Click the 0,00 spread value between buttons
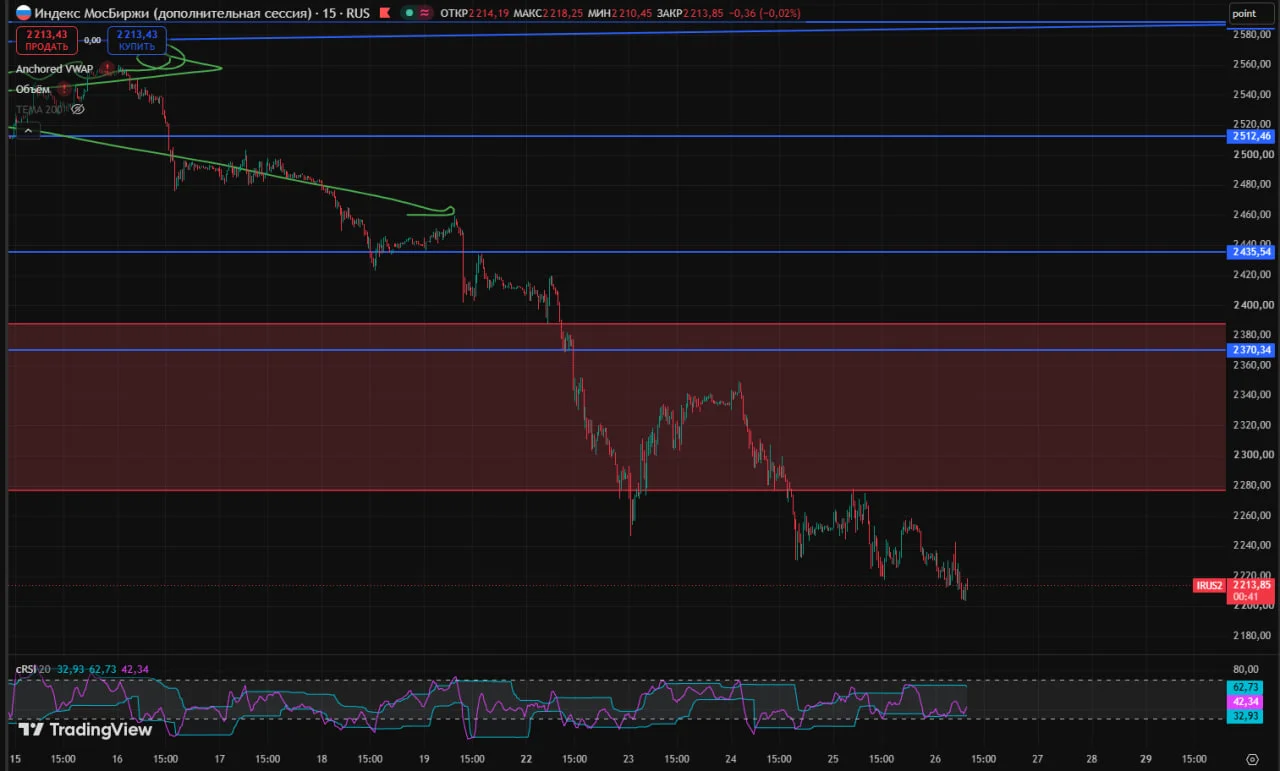The image size is (1280, 771). pyautogui.click(x=92, y=40)
